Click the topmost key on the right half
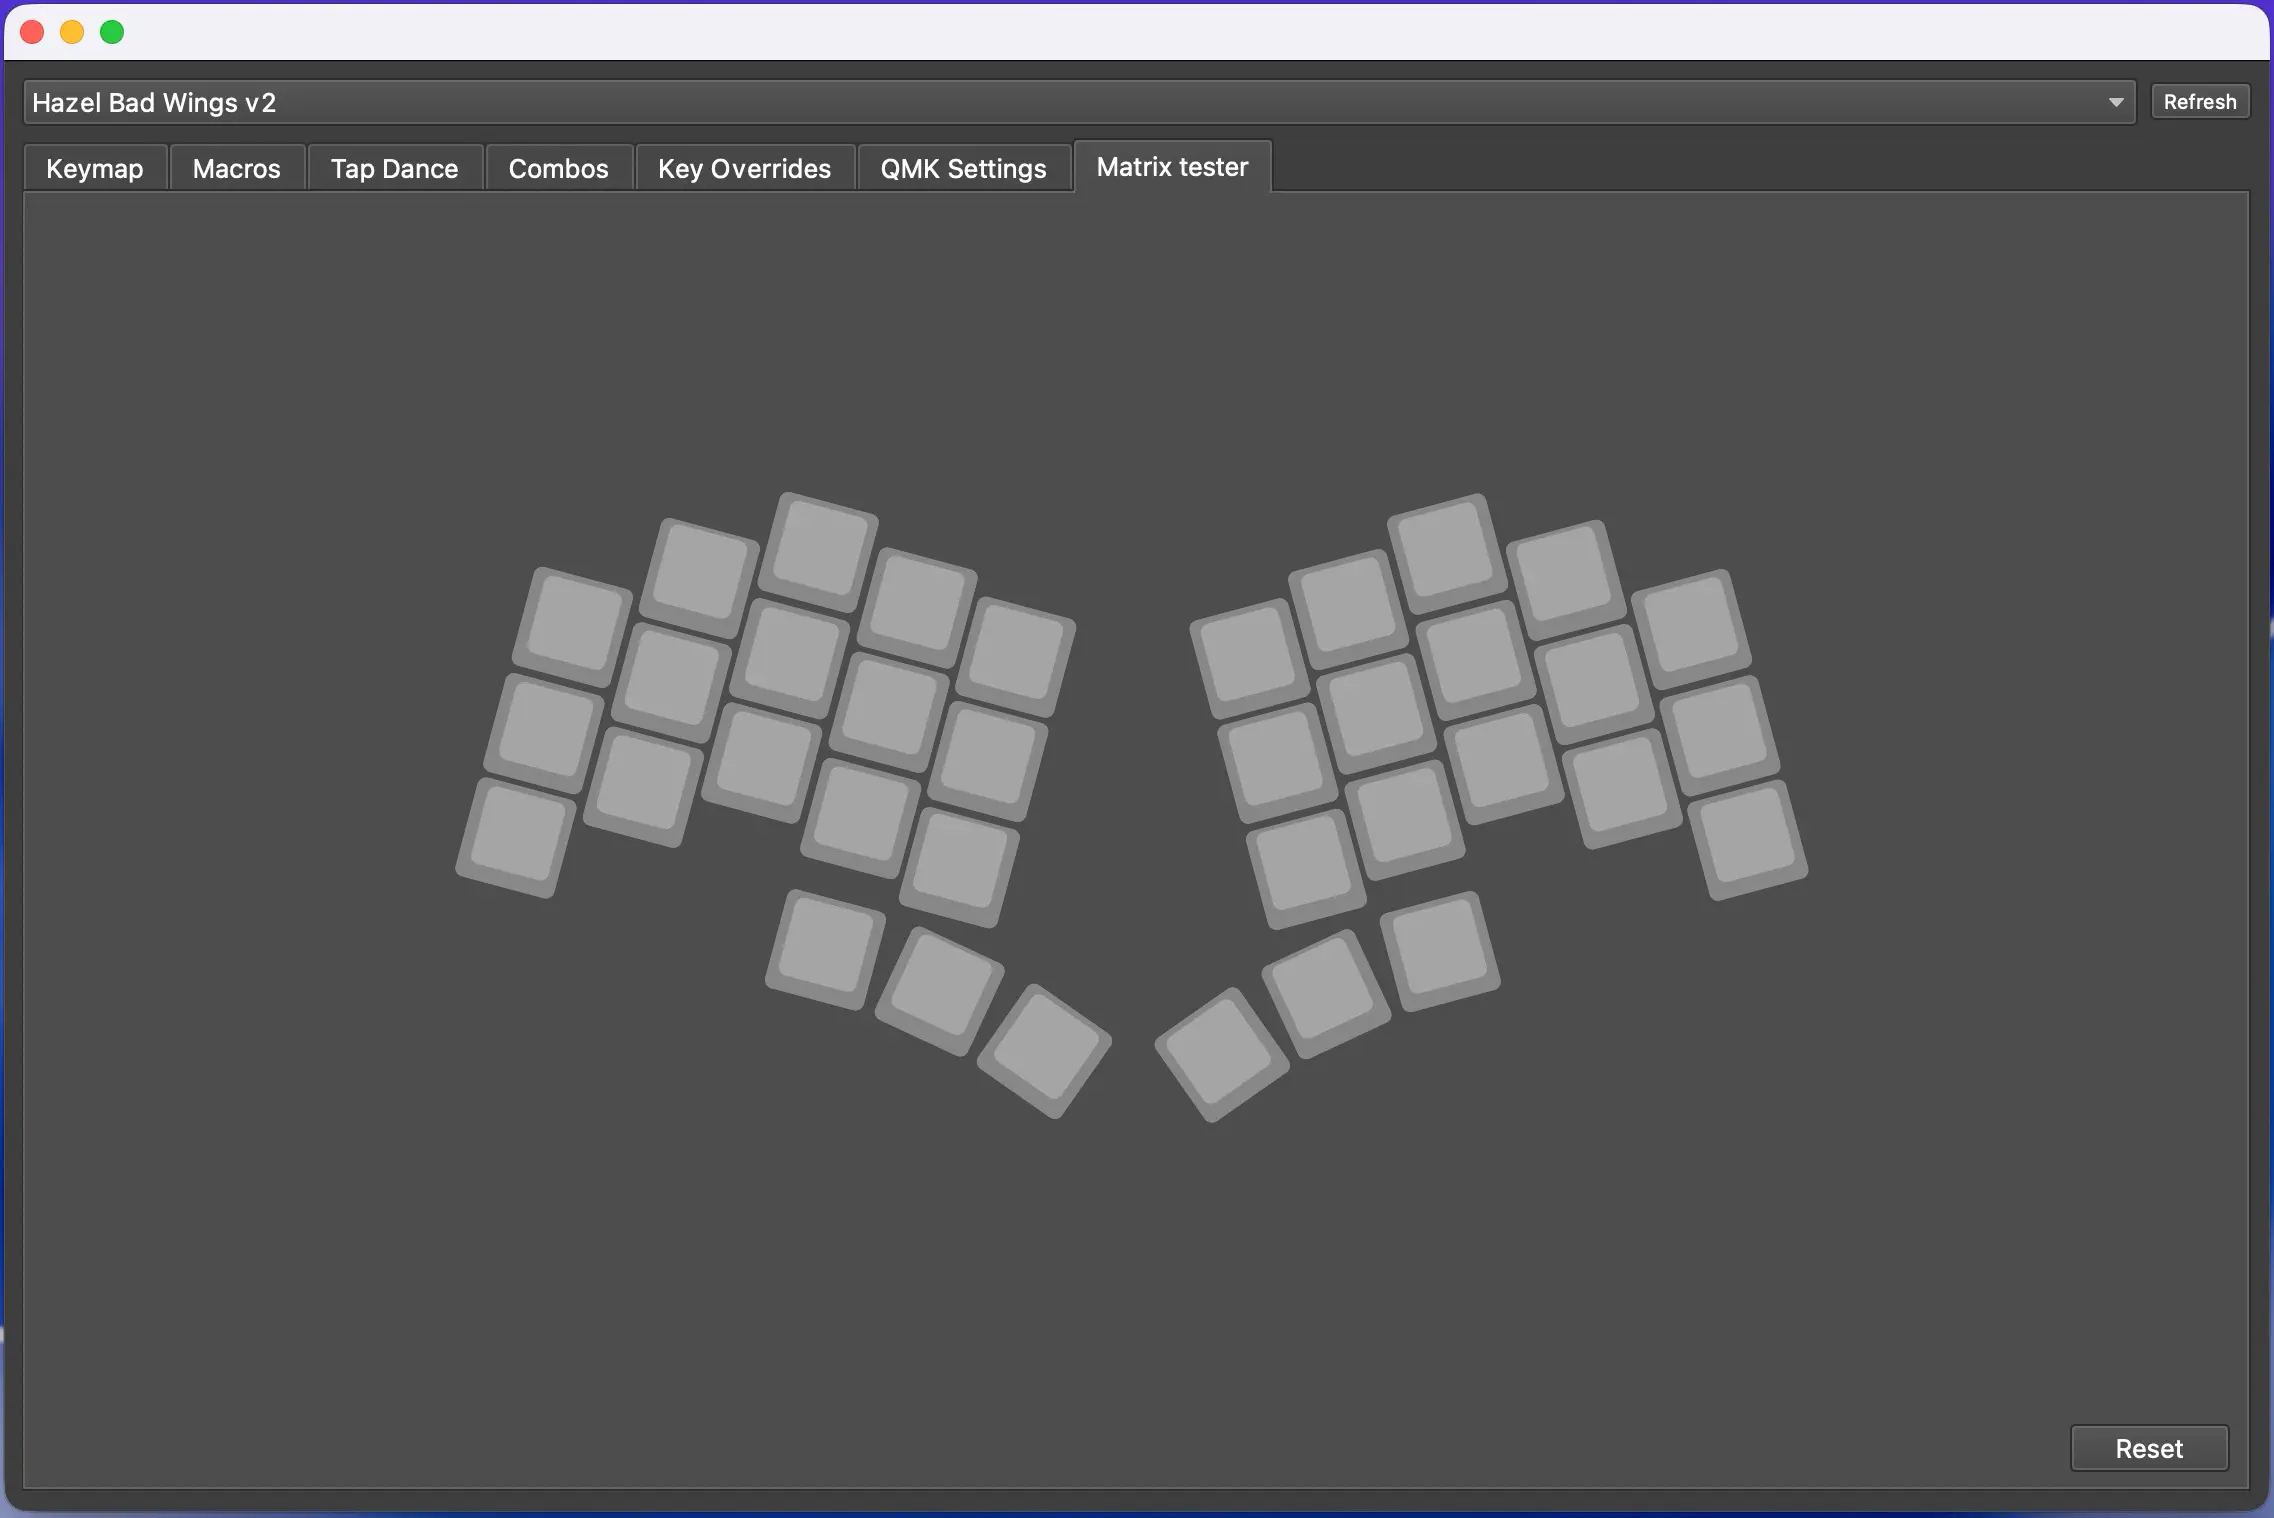The image size is (2274, 1518). point(1445,551)
